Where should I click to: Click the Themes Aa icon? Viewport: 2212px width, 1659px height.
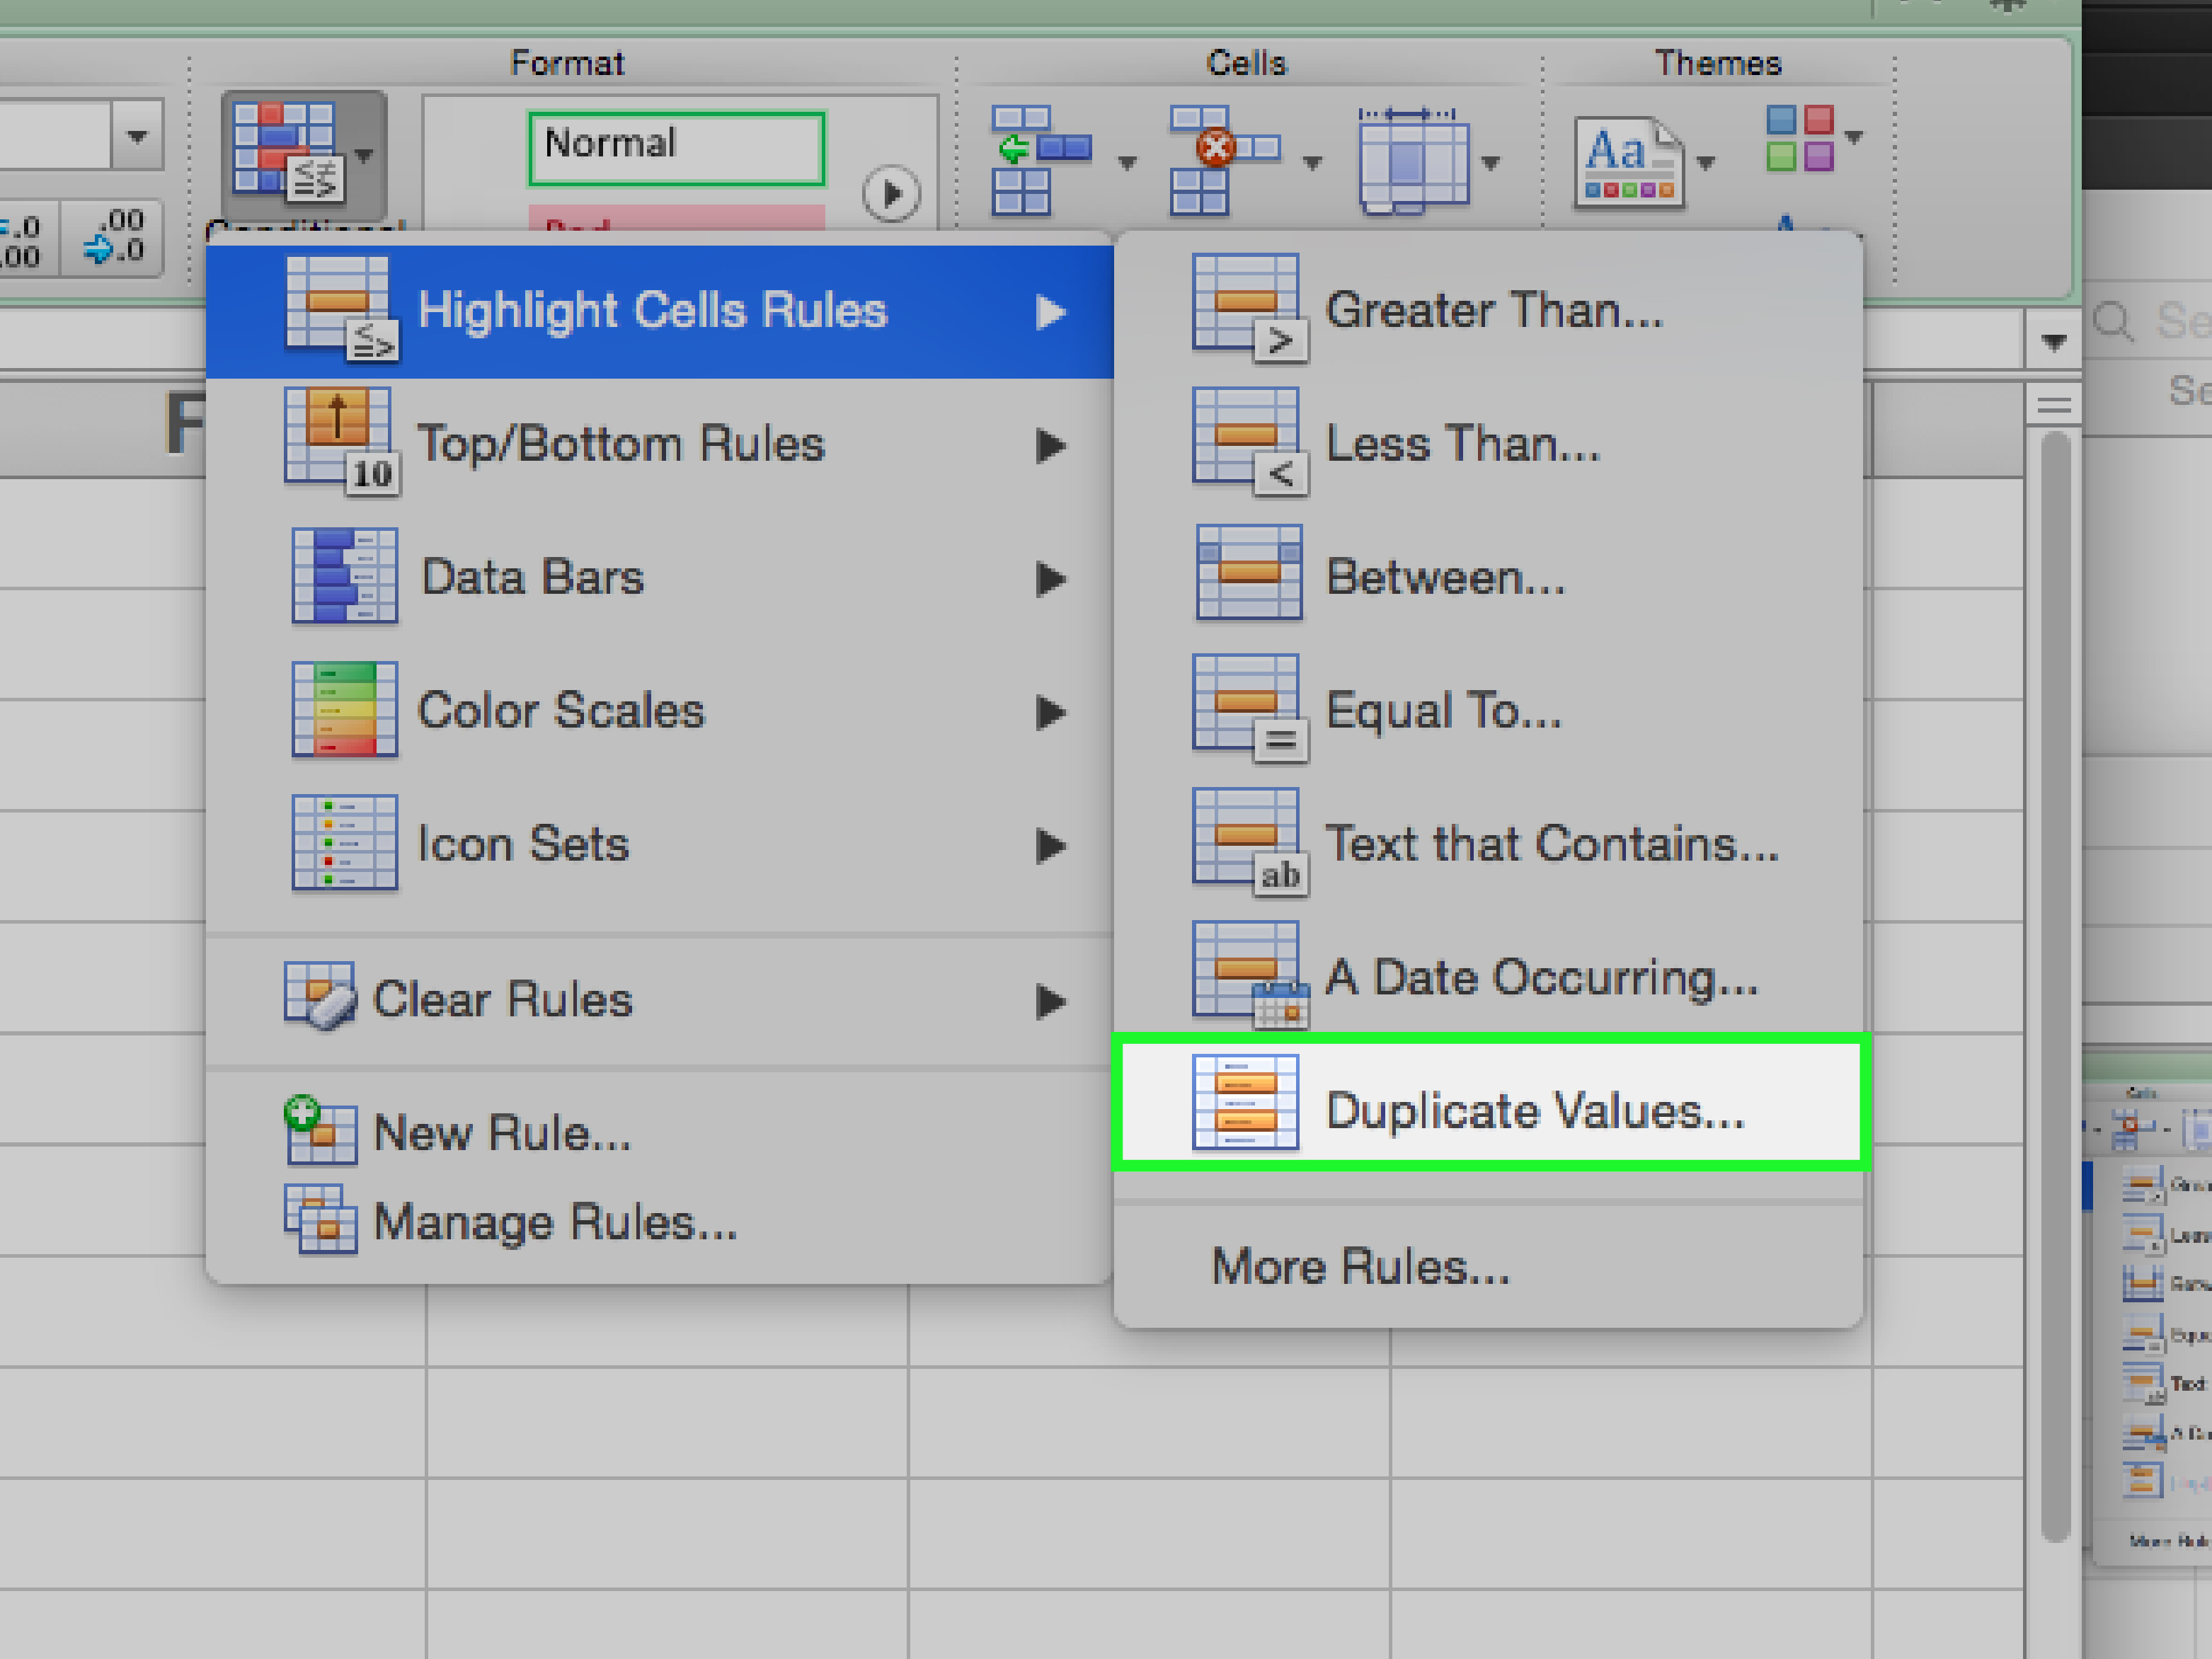1629,162
